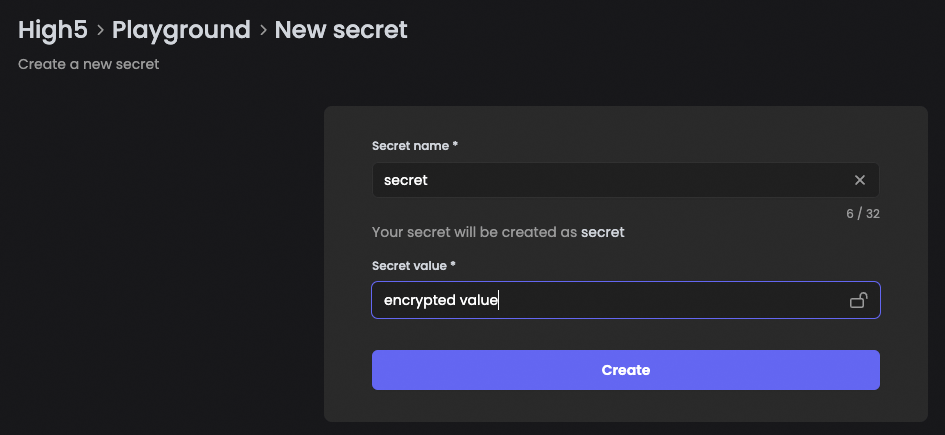Go to High5 breadcrumb

52,30
